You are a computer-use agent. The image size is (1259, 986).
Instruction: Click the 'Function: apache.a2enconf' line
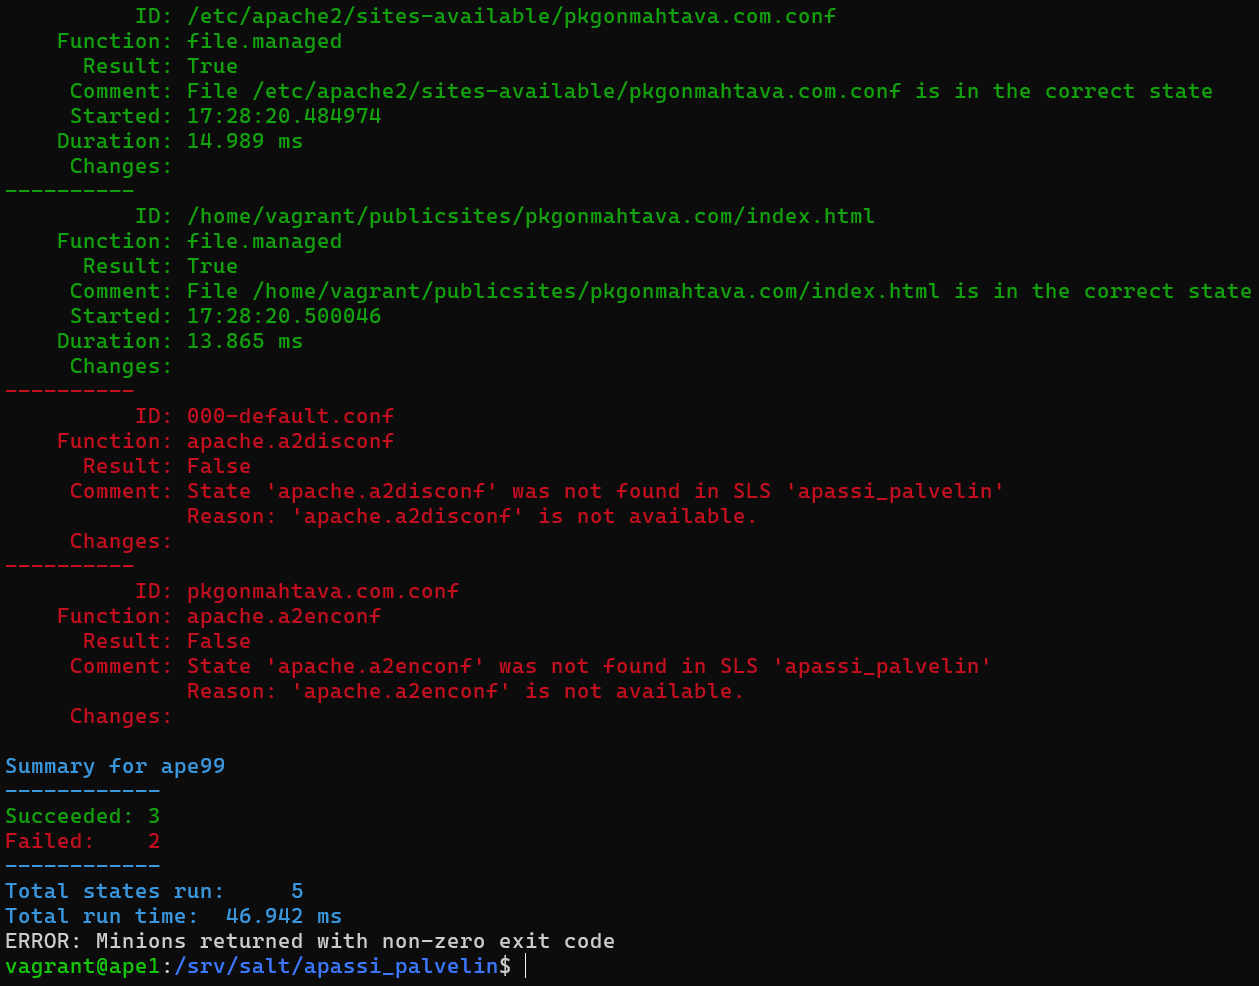tap(219, 616)
